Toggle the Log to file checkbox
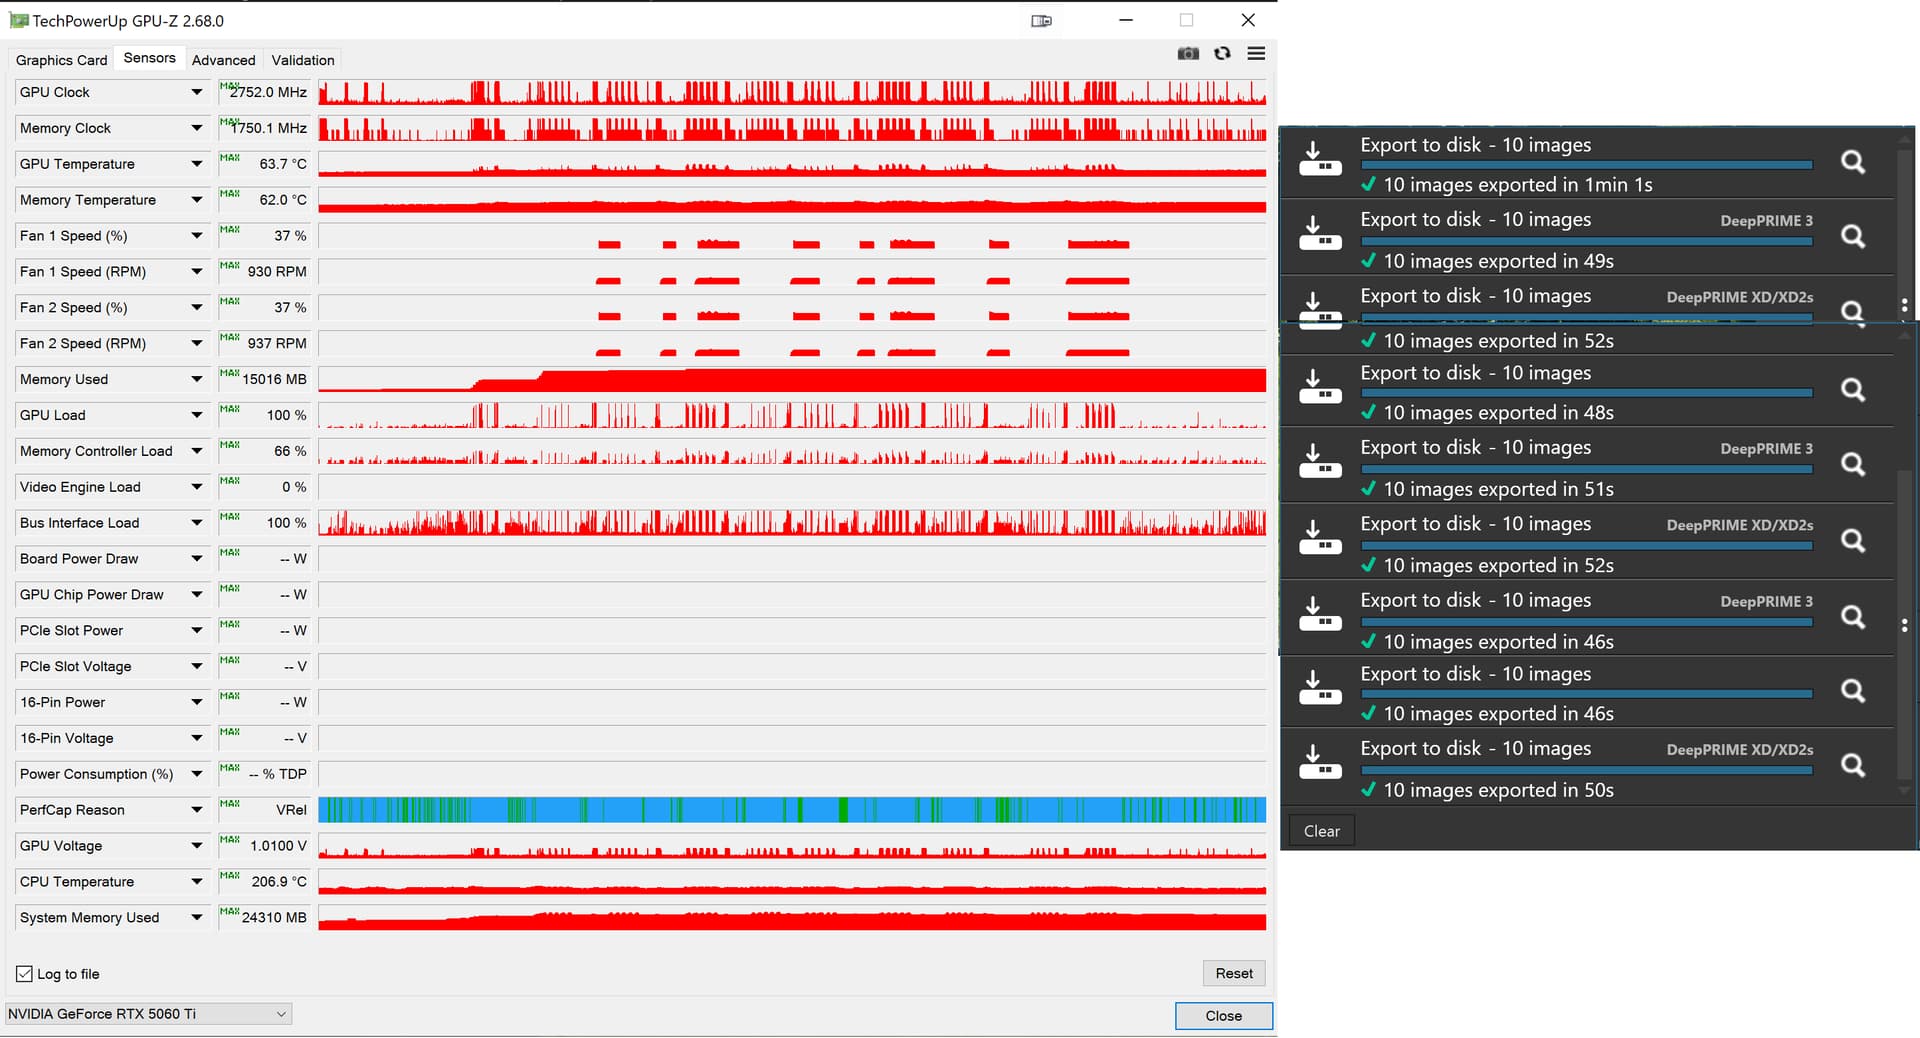This screenshot has height=1038, width=1920. point(25,974)
